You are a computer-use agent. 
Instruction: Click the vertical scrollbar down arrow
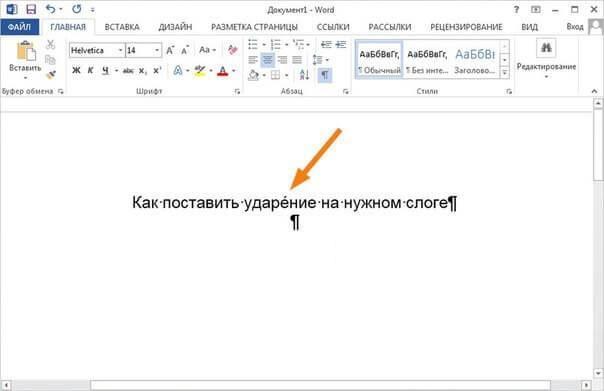(x=598, y=373)
